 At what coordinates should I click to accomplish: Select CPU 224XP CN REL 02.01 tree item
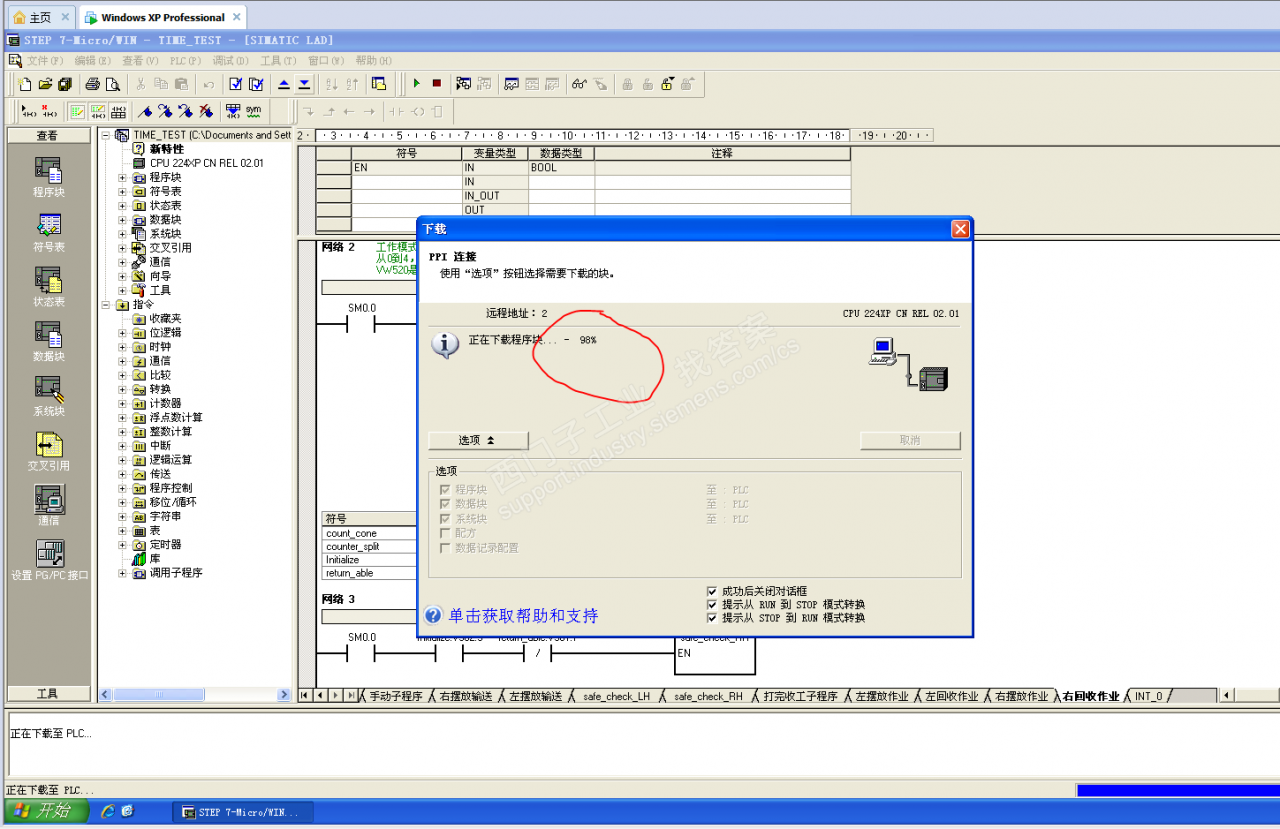click(206, 163)
